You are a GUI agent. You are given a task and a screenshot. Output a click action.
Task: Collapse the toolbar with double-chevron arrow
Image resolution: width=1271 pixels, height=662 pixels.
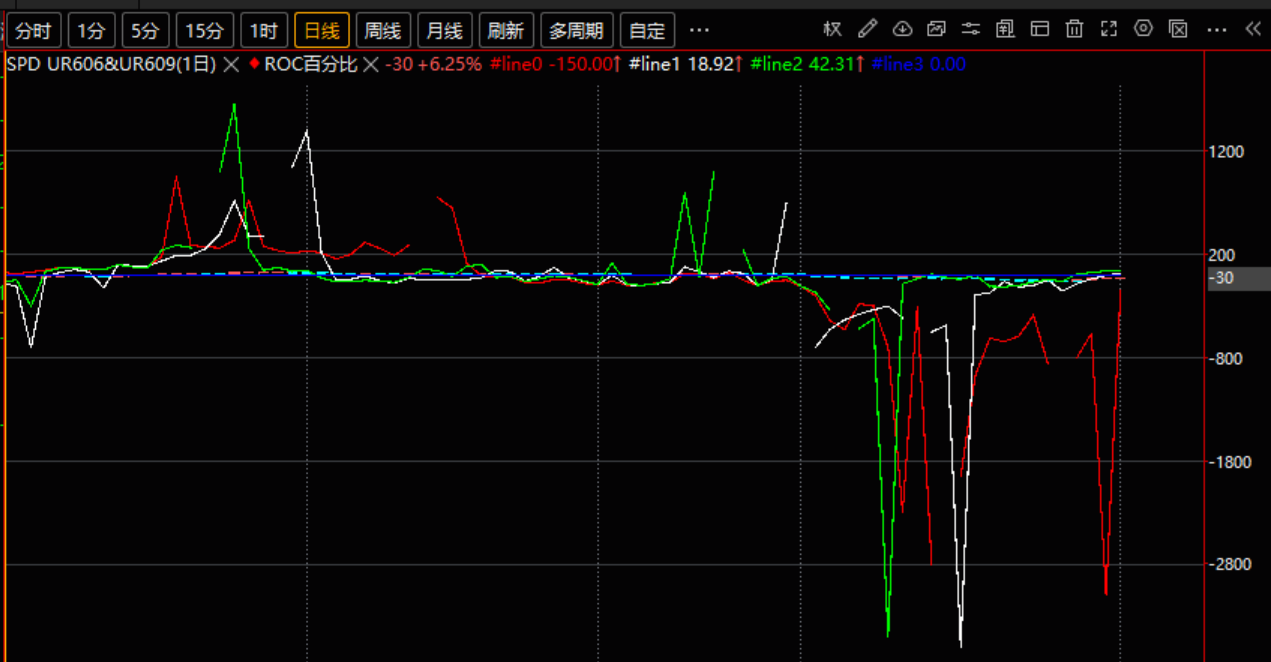(x=1252, y=29)
